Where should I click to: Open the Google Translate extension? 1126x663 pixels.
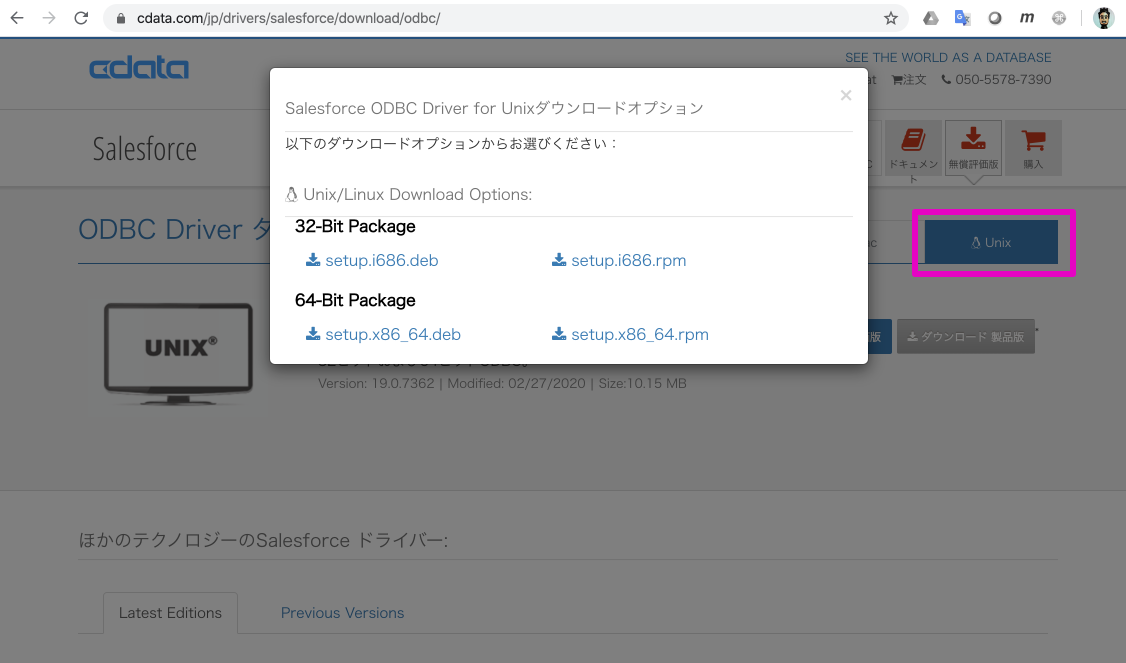pyautogui.click(x=962, y=18)
